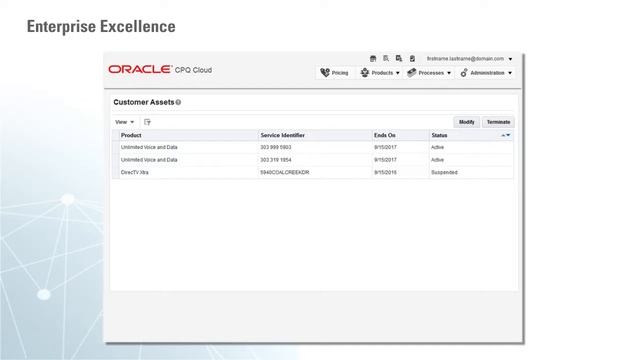Click Ends On date of 303 999 5903 row
640x360 pixels.
coord(385,147)
